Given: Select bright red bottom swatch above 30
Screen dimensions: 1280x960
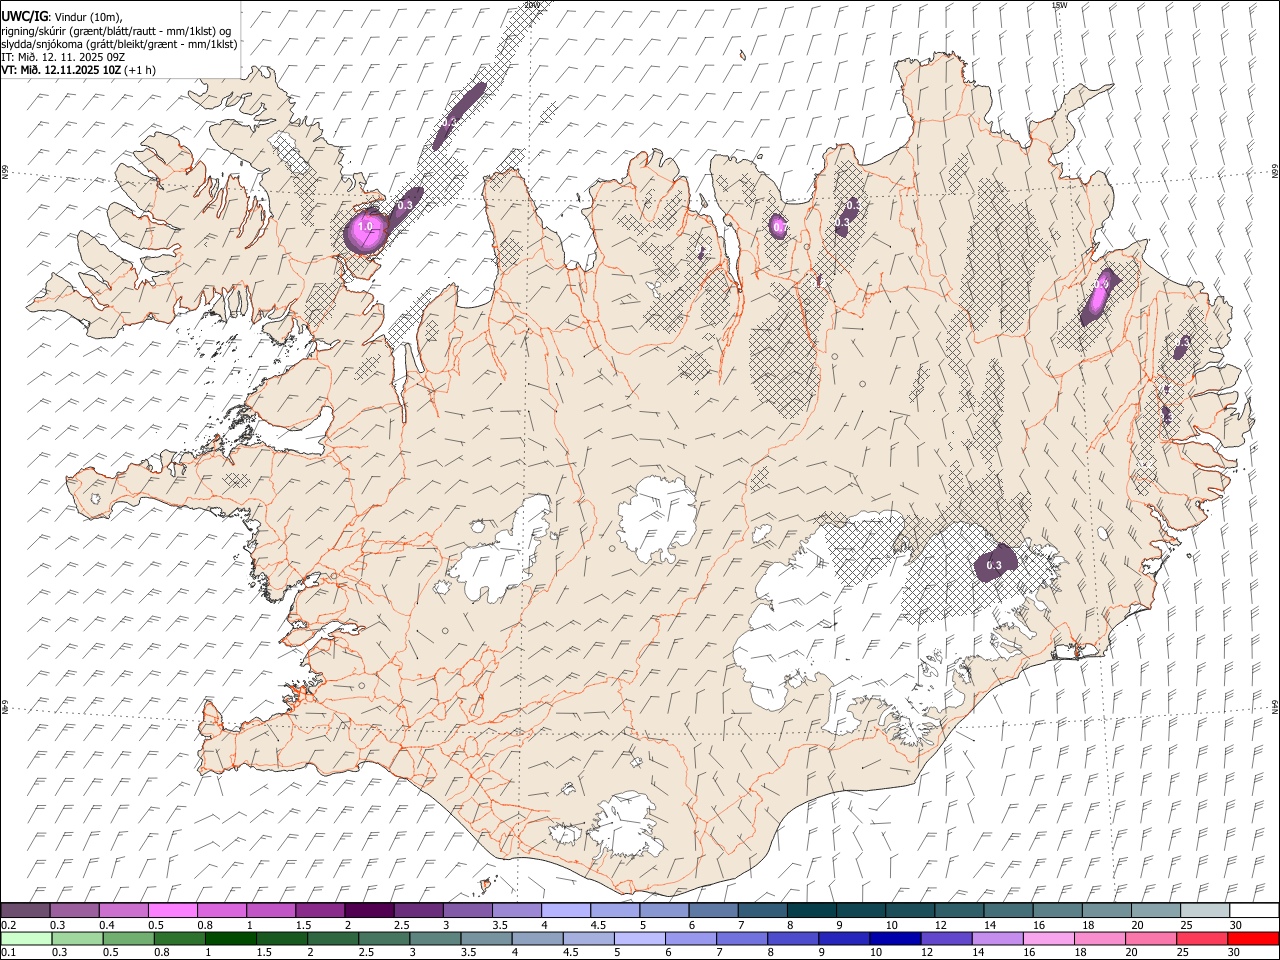Looking at the screenshot, I should click(x=1253, y=938).
